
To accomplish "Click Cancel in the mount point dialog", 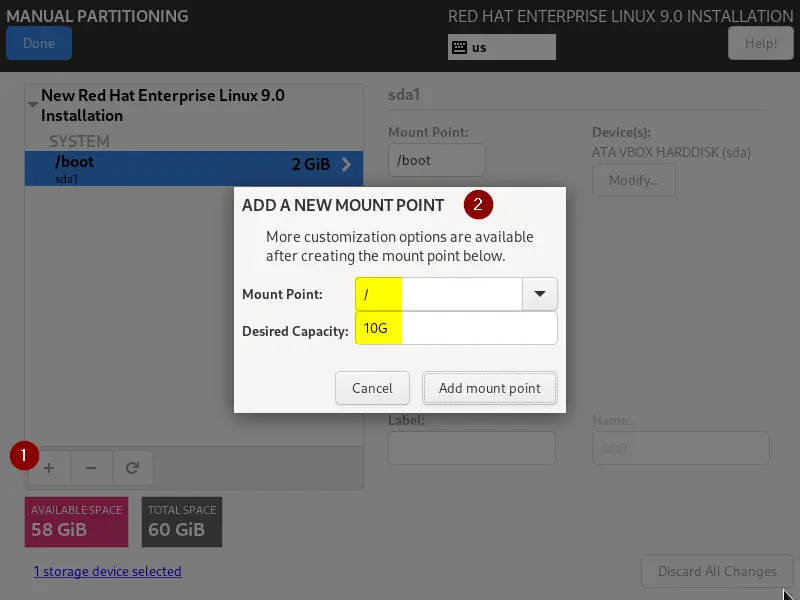I will tap(372, 388).
